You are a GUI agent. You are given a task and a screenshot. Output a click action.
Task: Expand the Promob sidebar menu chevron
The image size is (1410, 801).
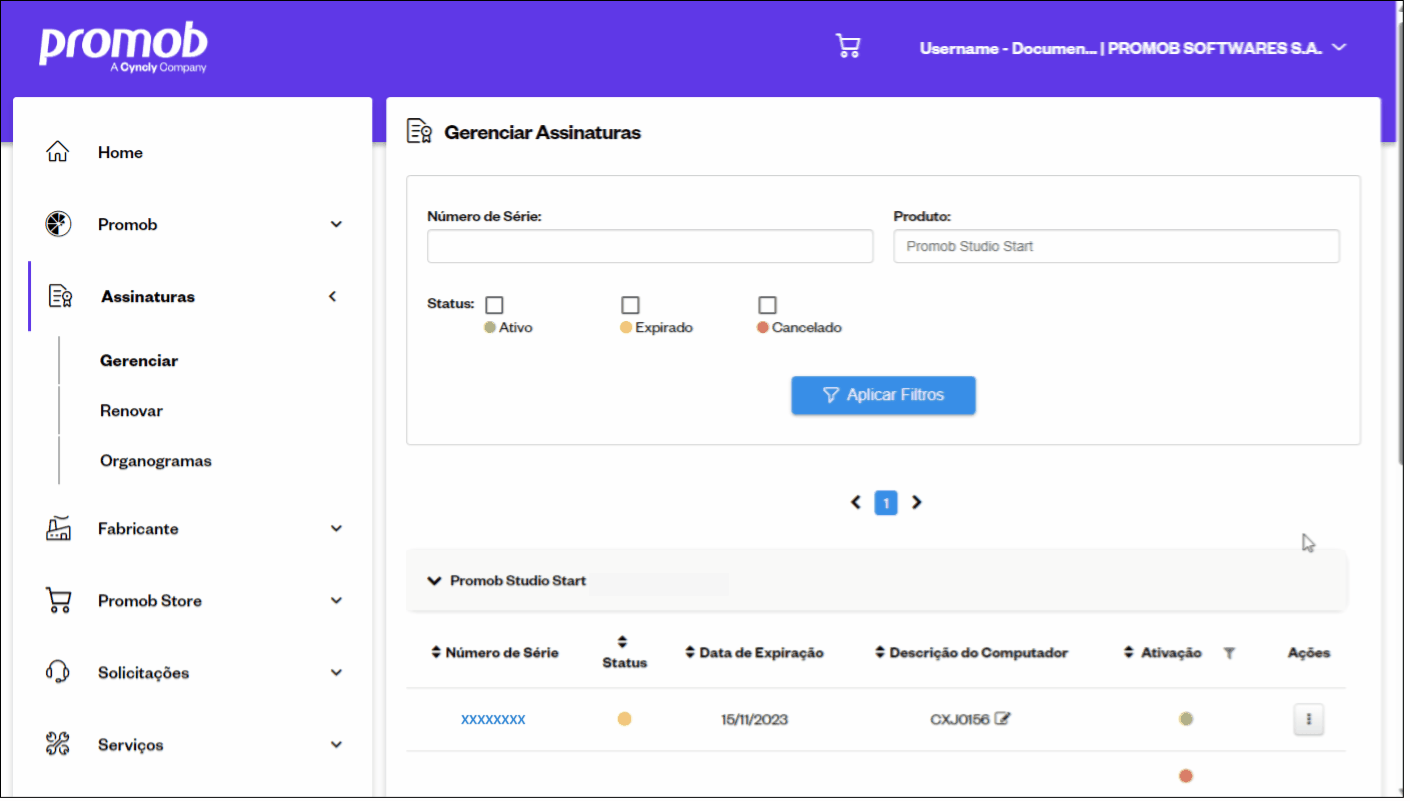(336, 224)
